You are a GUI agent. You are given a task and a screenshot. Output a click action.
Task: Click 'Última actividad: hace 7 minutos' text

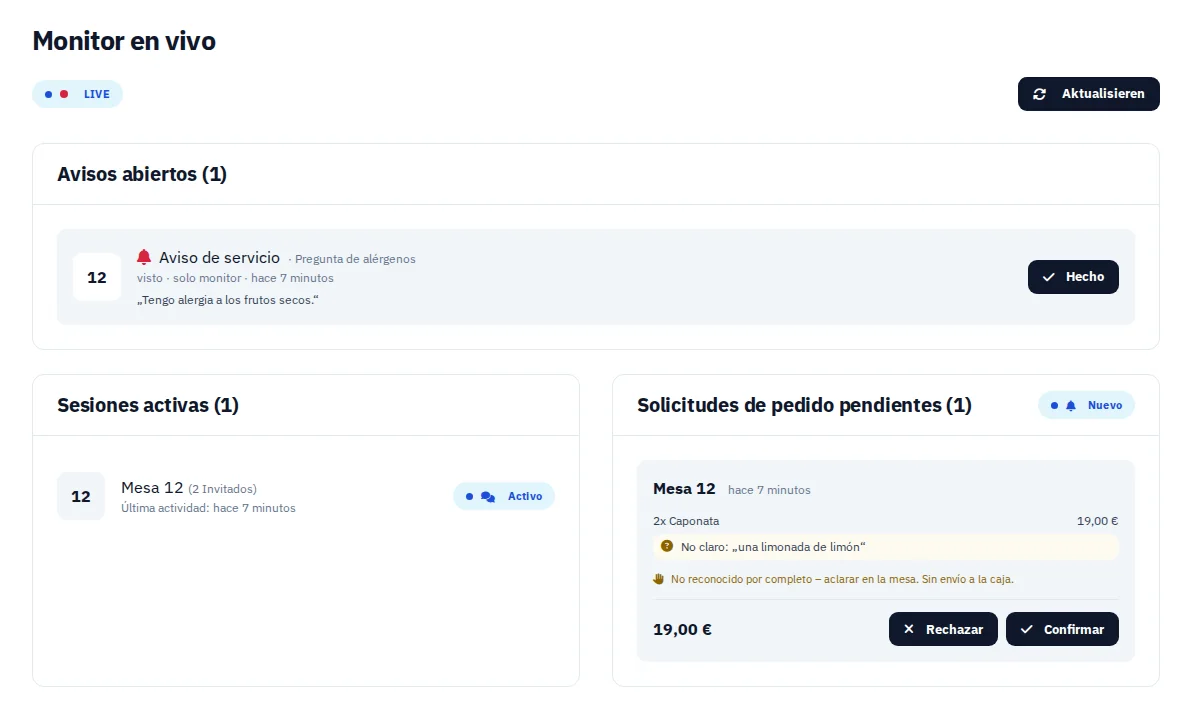pyautogui.click(x=208, y=508)
